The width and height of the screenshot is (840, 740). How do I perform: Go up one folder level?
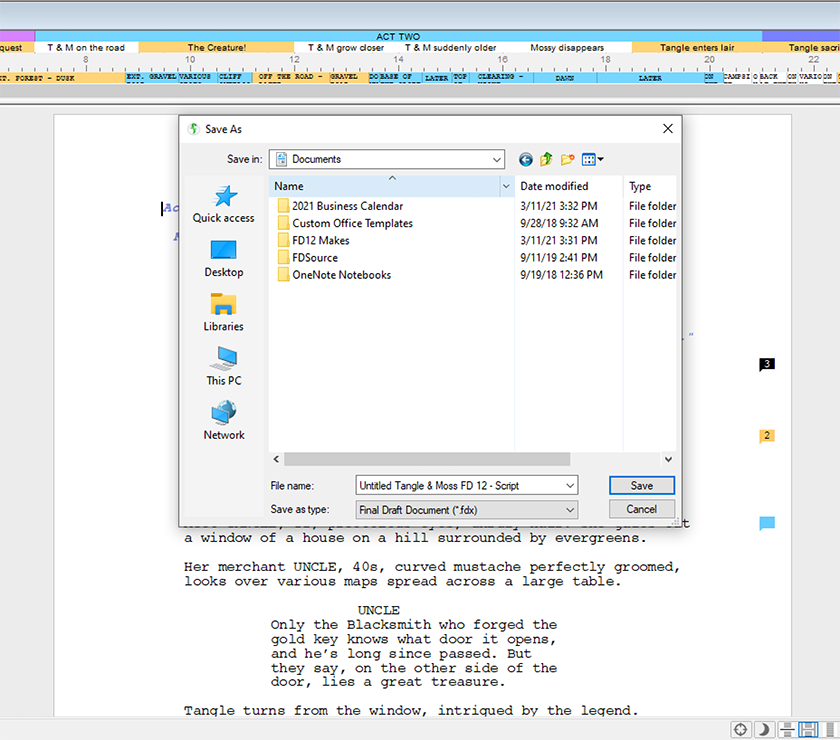coord(547,159)
